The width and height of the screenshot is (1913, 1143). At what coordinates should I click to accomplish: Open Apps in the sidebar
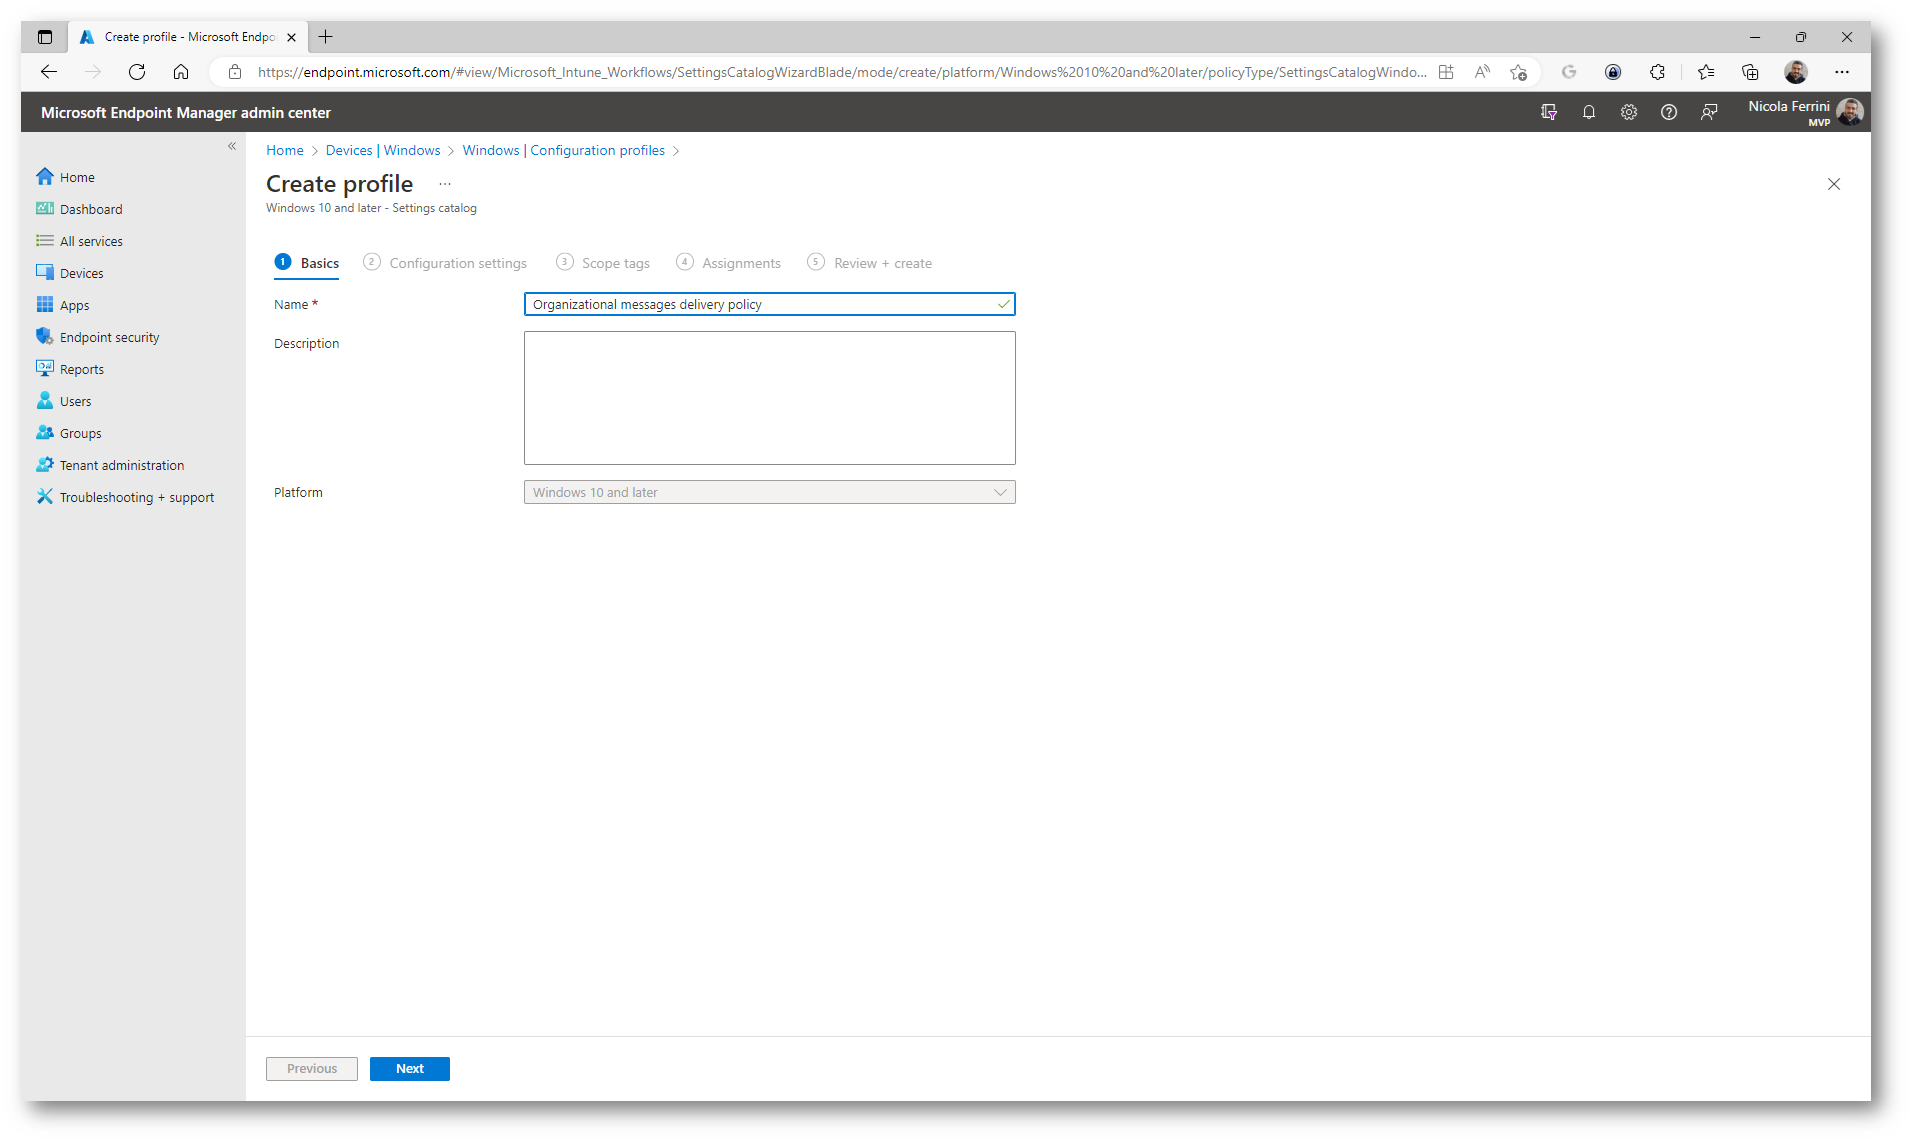[63, 305]
